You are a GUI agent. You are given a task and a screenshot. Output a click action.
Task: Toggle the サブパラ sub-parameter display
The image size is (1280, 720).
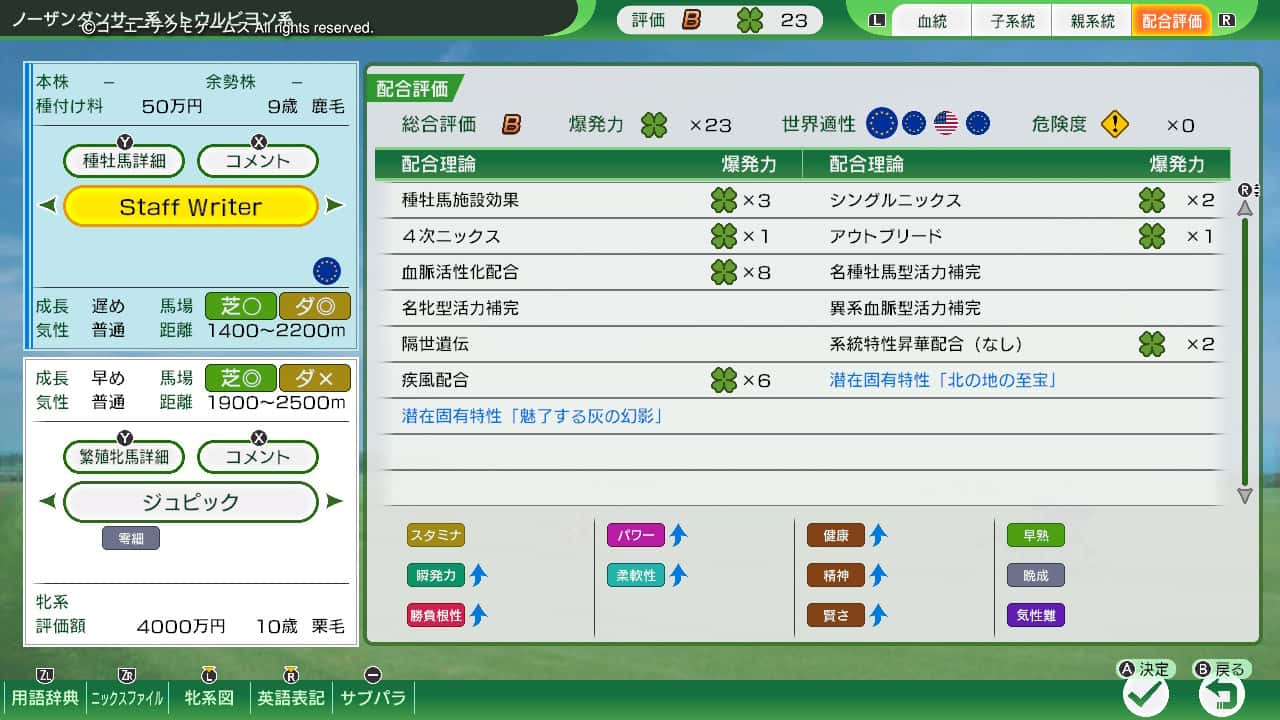click(x=373, y=700)
